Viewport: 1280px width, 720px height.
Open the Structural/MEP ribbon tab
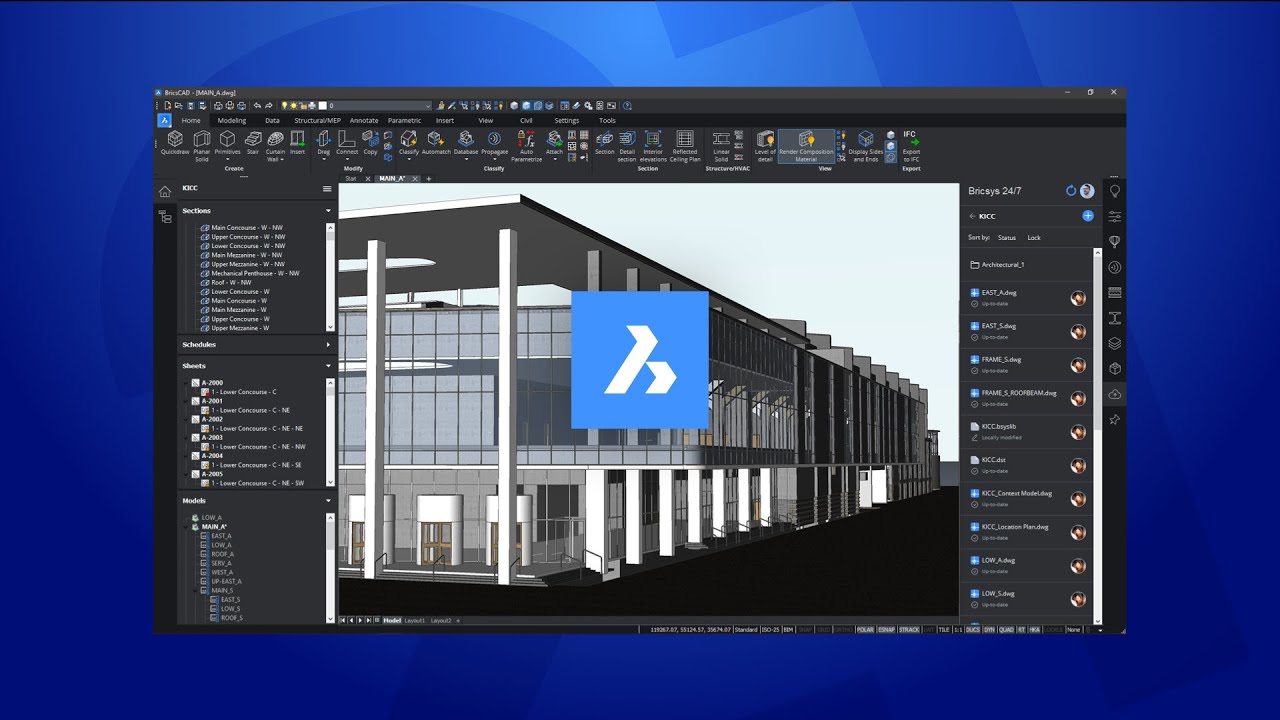(x=317, y=120)
